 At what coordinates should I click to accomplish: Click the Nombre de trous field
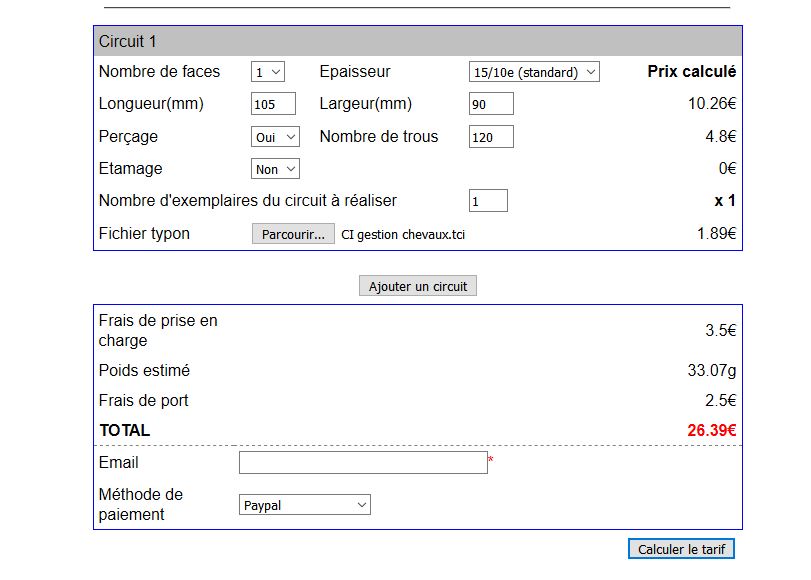click(491, 137)
